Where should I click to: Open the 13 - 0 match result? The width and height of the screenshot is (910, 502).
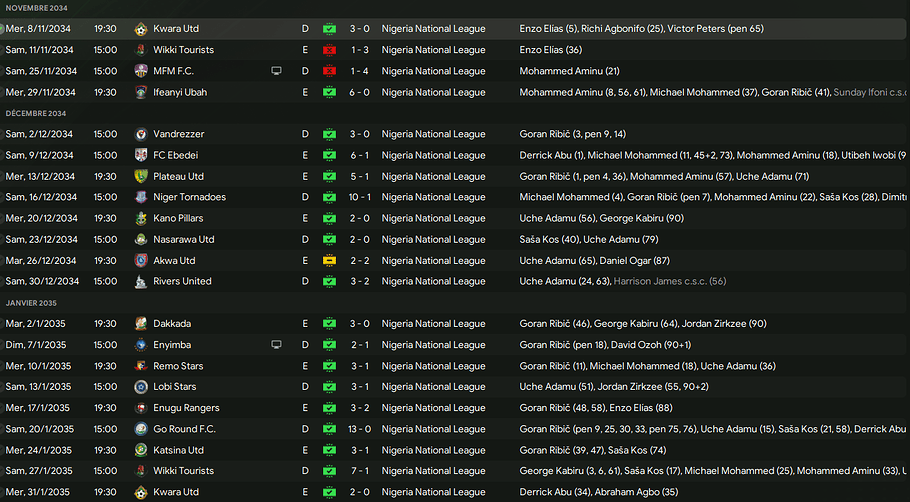point(360,429)
